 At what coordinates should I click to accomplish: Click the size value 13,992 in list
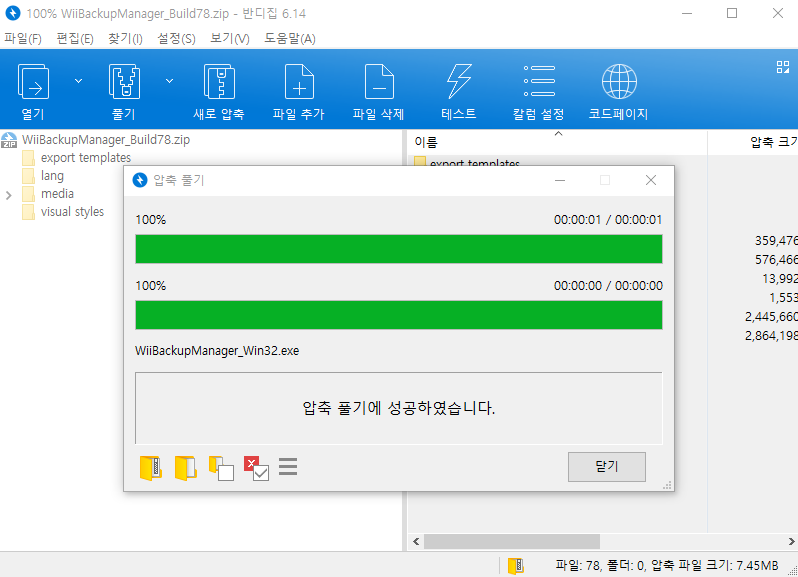coord(780,279)
